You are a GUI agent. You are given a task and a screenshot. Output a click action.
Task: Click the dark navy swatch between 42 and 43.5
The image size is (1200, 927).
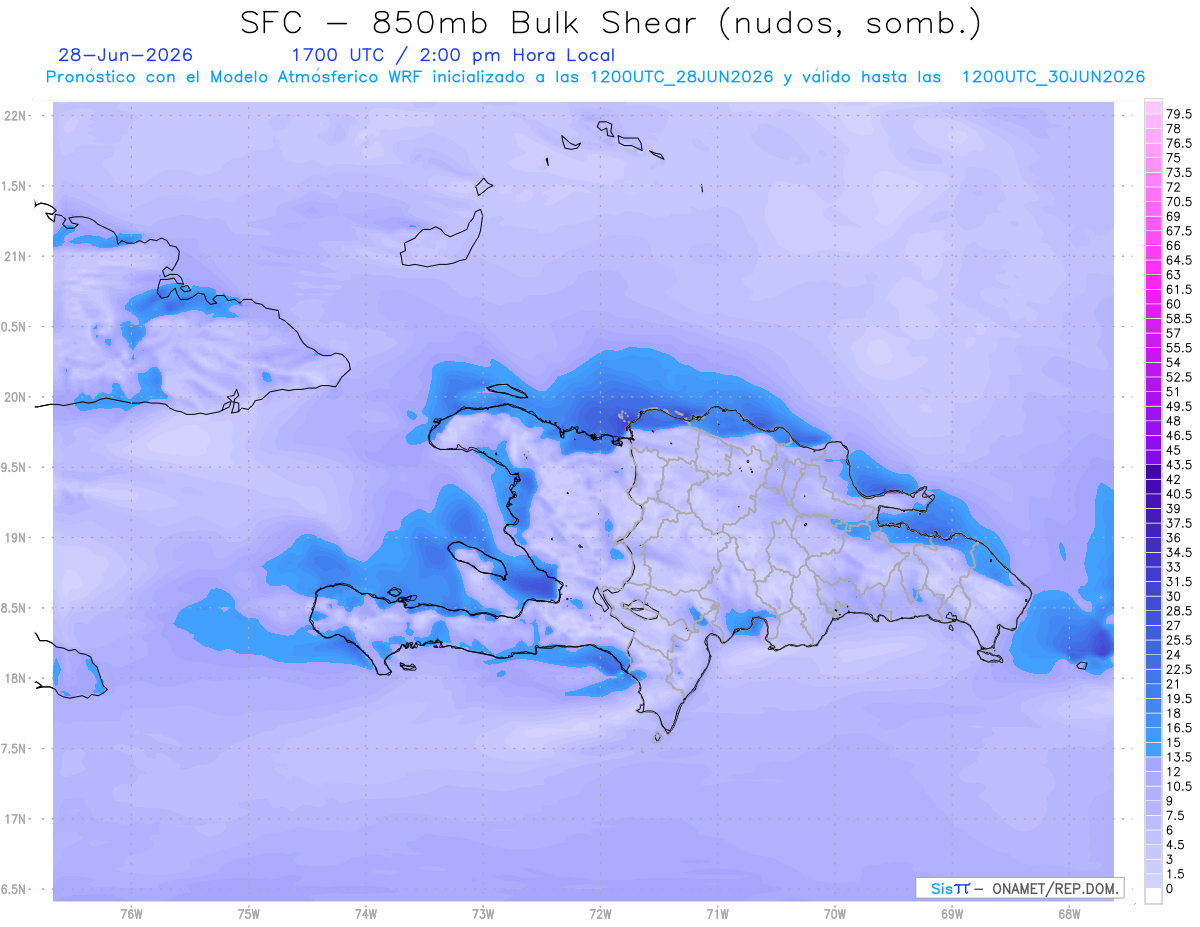click(x=1153, y=471)
